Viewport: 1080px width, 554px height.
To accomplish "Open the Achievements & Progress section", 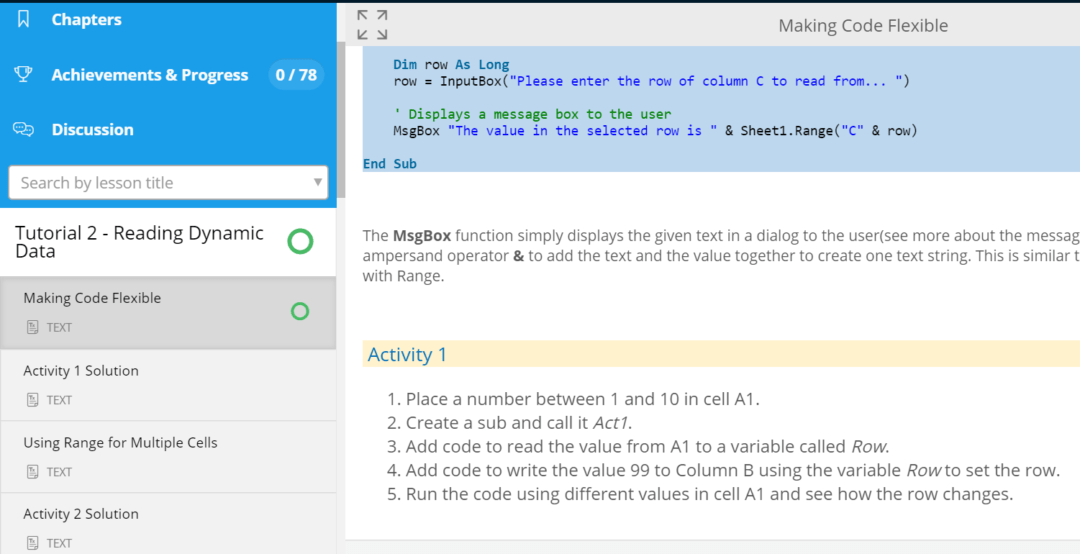I will [150, 75].
